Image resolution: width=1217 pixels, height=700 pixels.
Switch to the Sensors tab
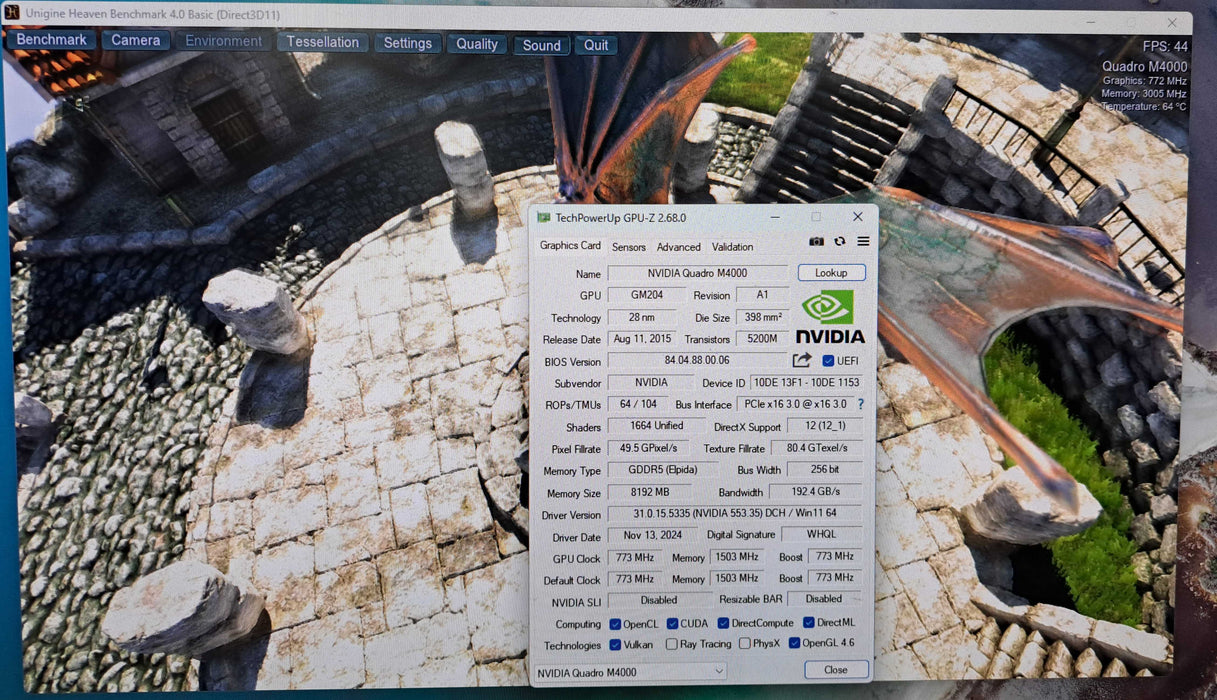(x=628, y=247)
